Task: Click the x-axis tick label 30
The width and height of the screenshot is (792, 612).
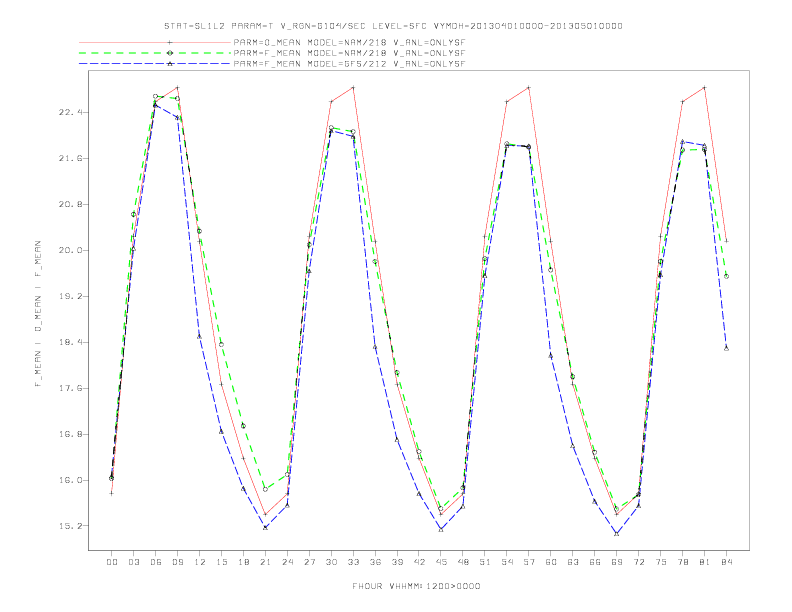Action: 331,562
